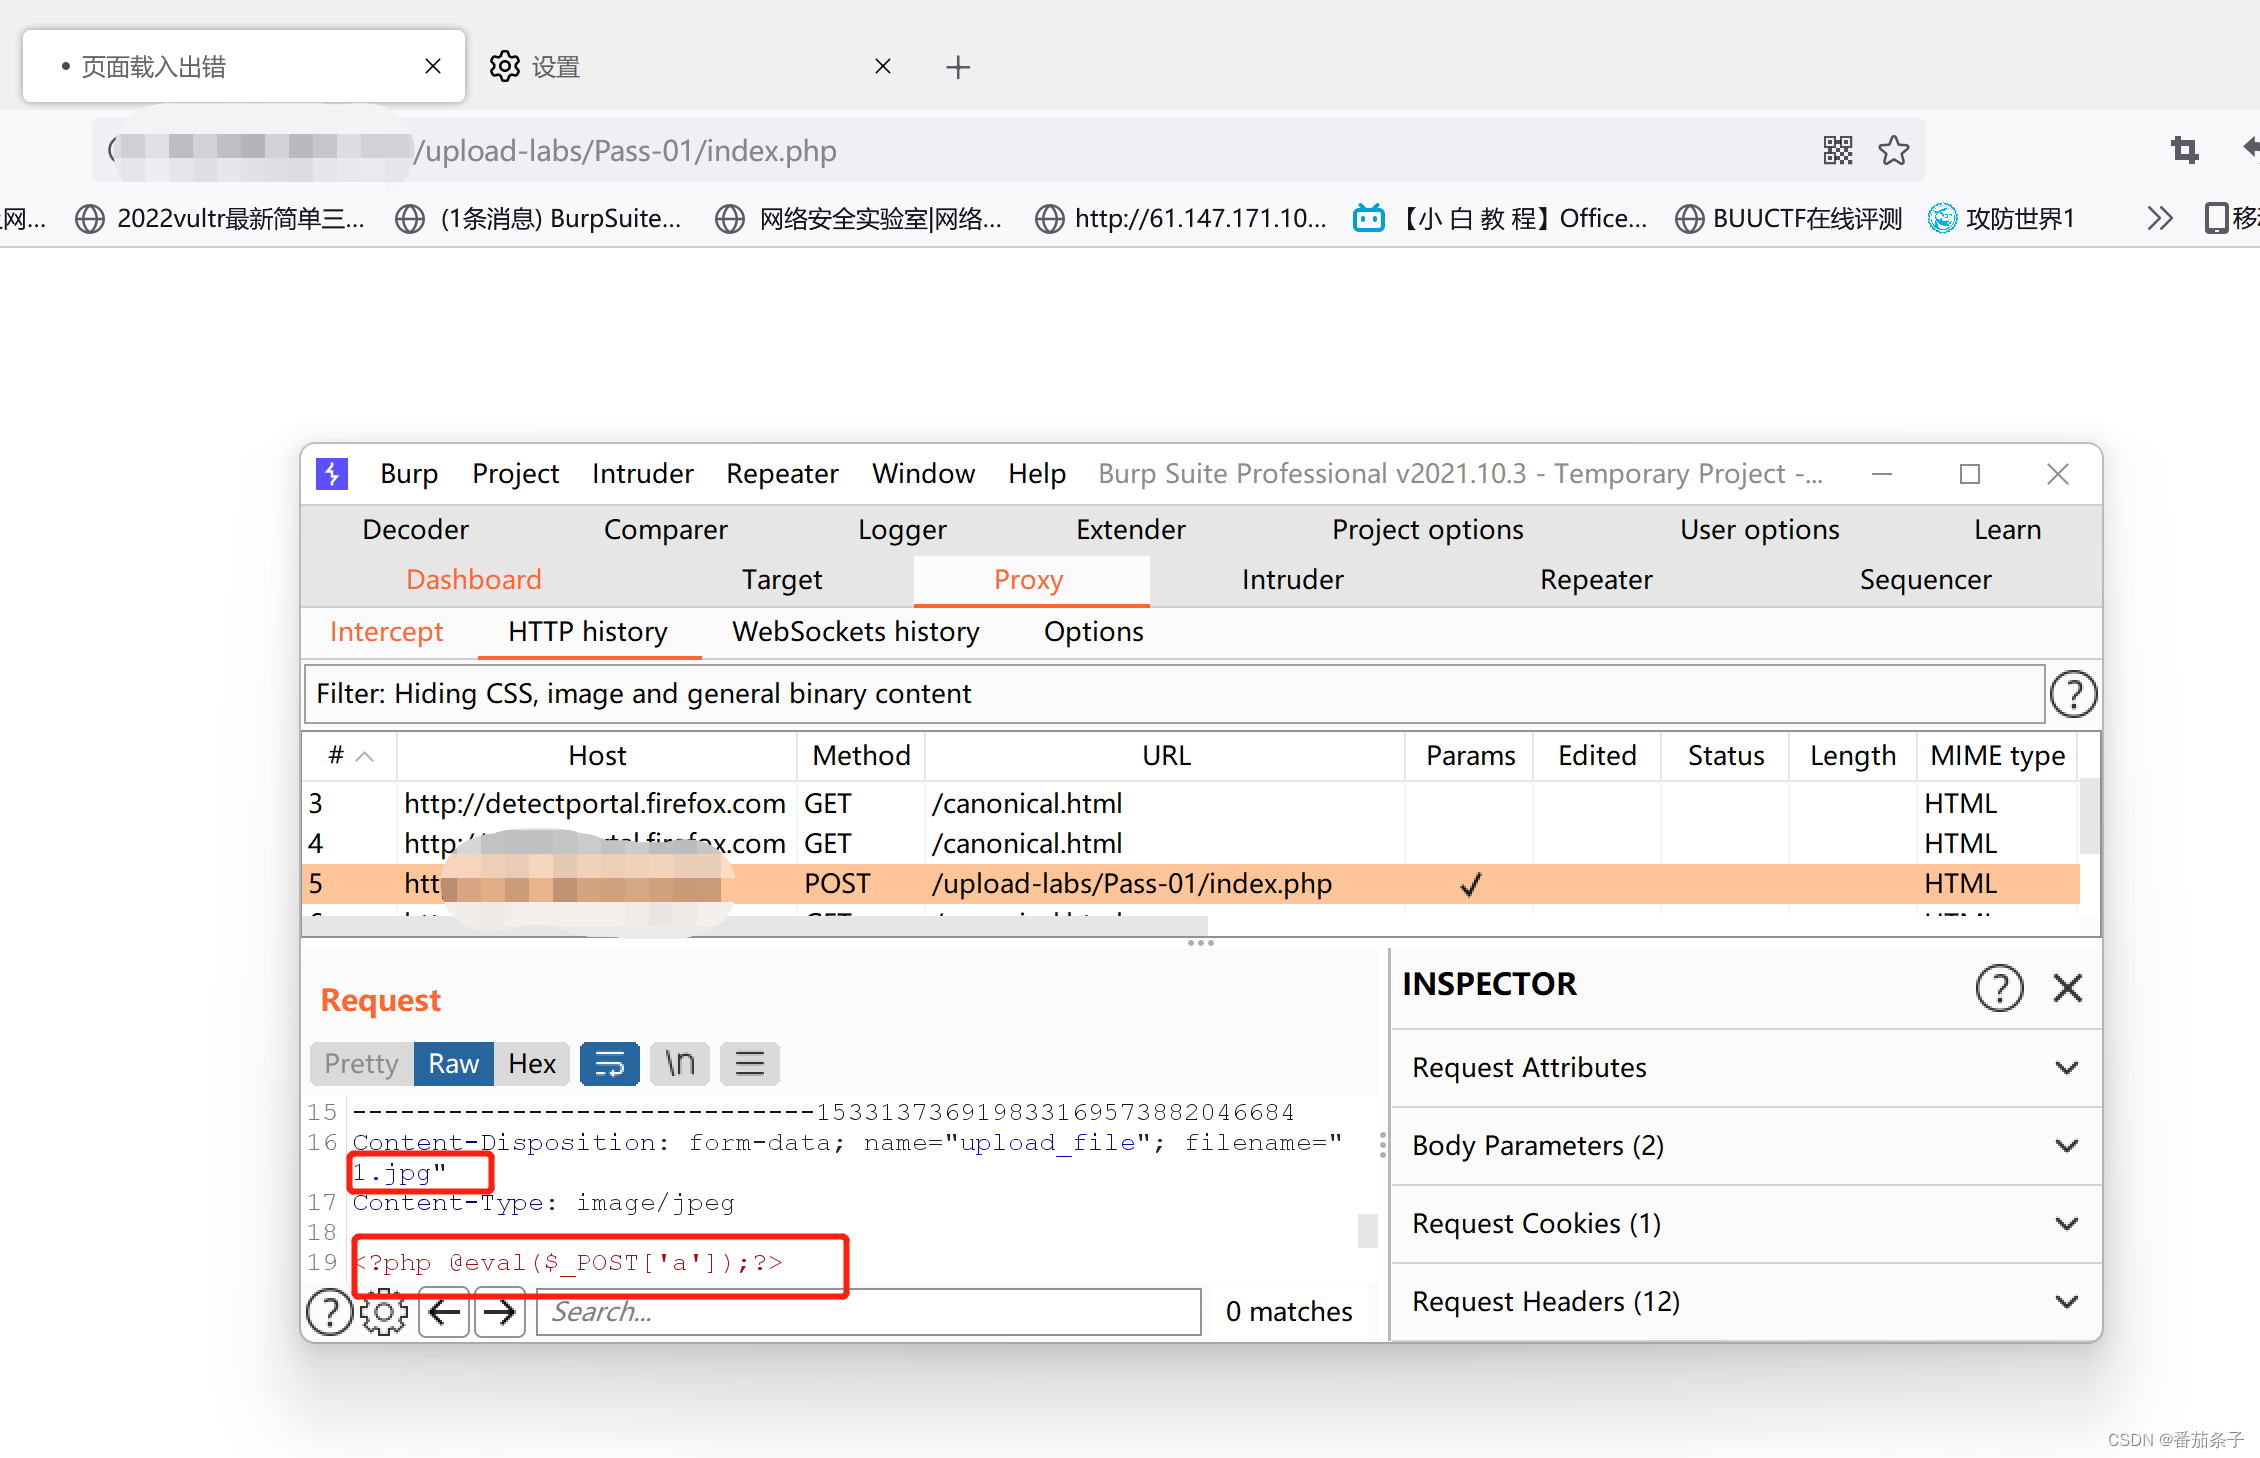The height and width of the screenshot is (1458, 2260).
Task: Open the Repeater menu in menu bar
Action: click(x=782, y=474)
